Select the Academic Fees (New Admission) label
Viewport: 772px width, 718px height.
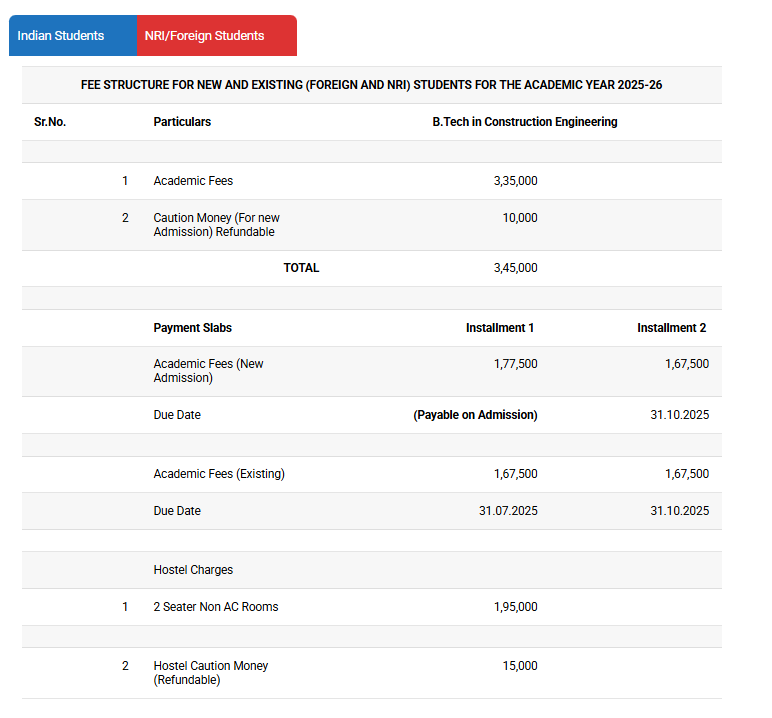click(x=208, y=371)
